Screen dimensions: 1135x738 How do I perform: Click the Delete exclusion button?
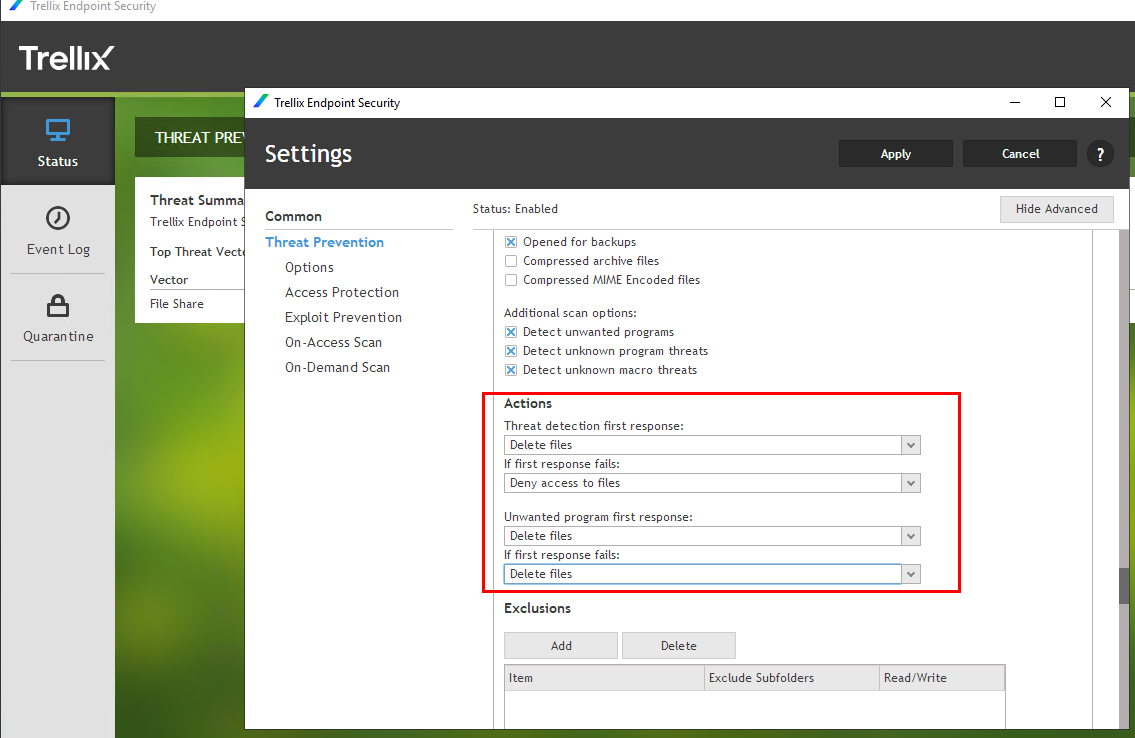coord(678,645)
